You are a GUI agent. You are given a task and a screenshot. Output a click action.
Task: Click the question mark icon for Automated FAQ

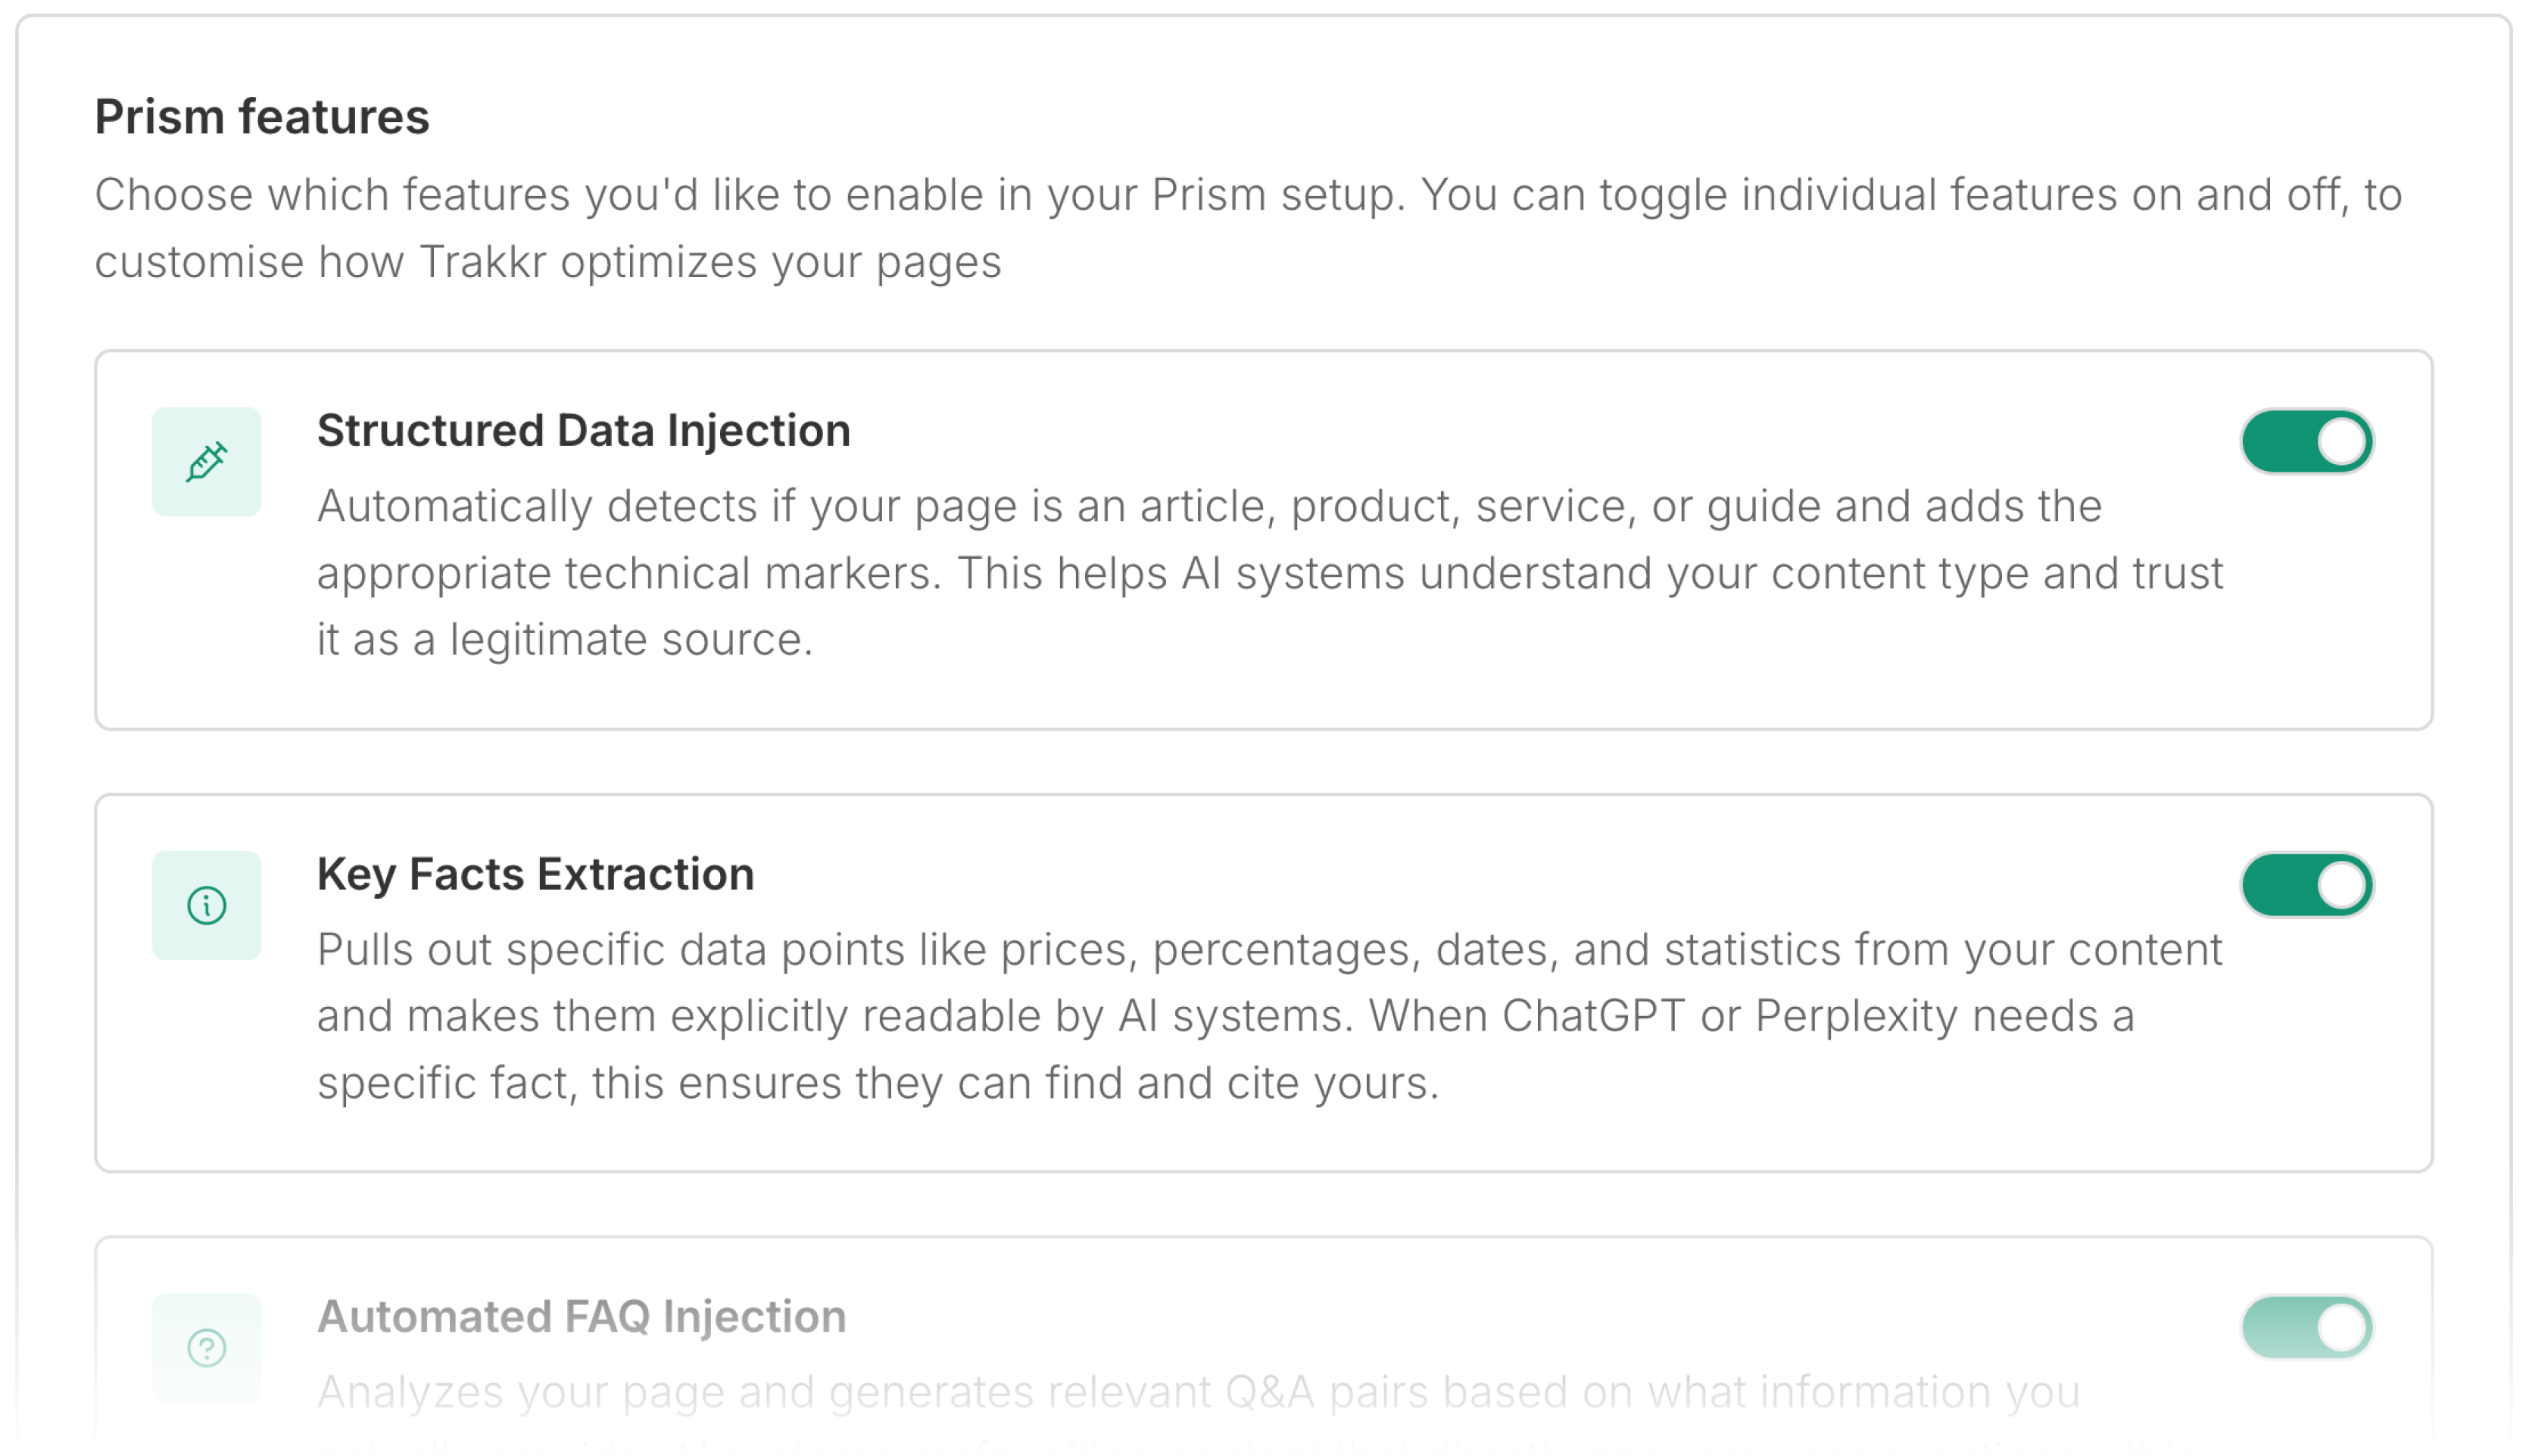click(x=206, y=1348)
